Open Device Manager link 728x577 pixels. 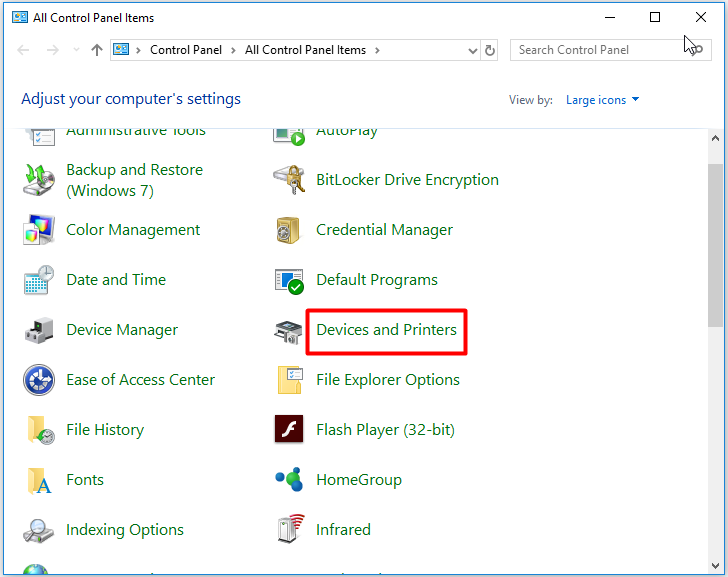coord(122,330)
